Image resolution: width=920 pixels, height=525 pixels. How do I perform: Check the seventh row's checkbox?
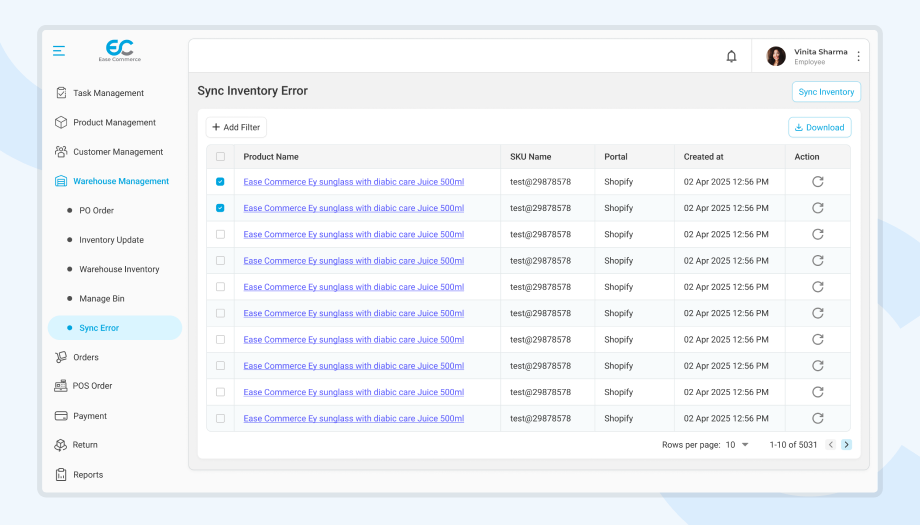pyautogui.click(x=221, y=340)
